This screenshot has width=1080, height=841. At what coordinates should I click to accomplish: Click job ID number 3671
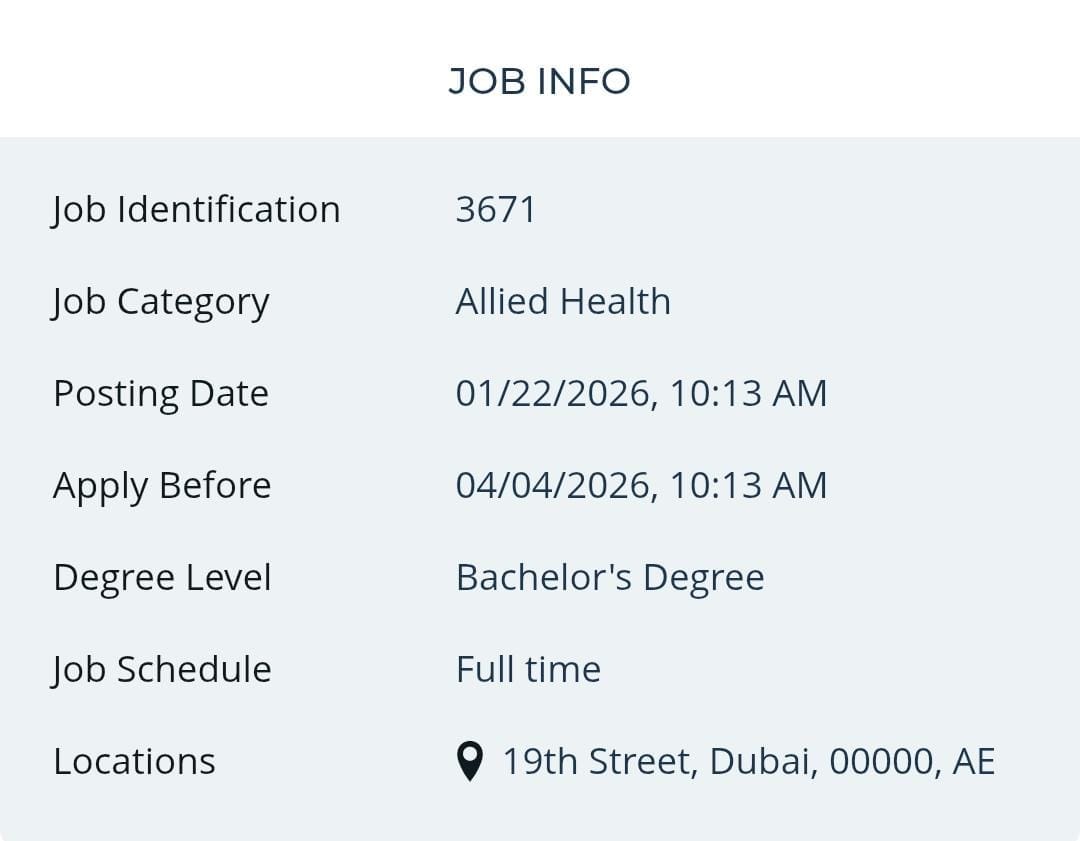(496, 210)
